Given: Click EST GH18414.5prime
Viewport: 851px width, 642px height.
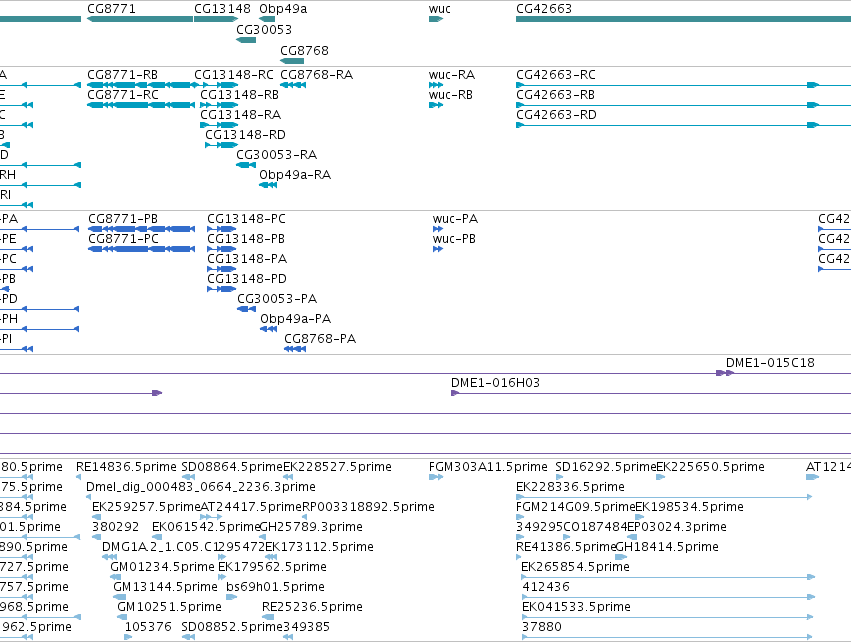Looking at the screenshot, I should click(668, 548).
